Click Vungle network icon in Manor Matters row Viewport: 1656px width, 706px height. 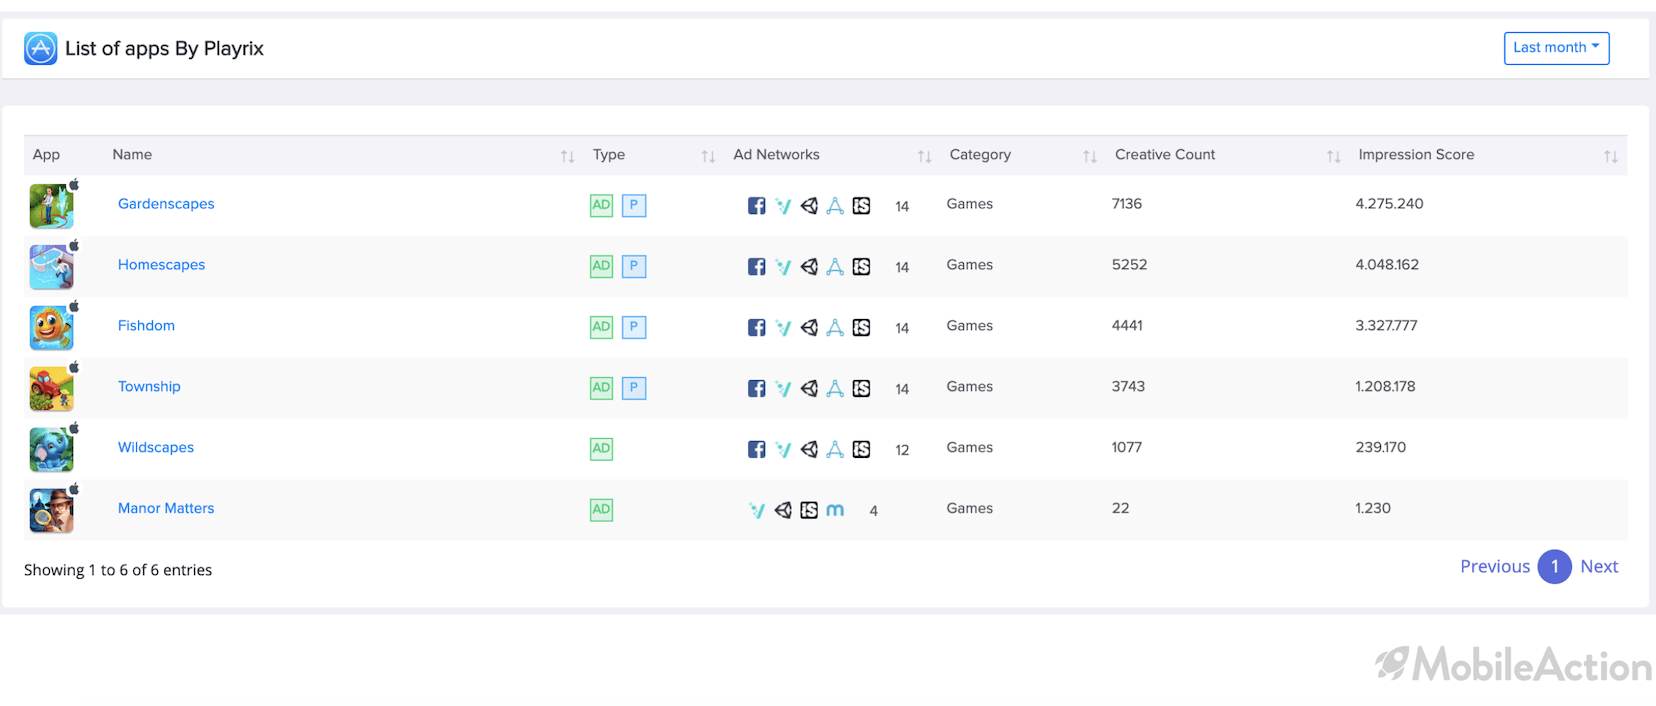click(x=757, y=511)
